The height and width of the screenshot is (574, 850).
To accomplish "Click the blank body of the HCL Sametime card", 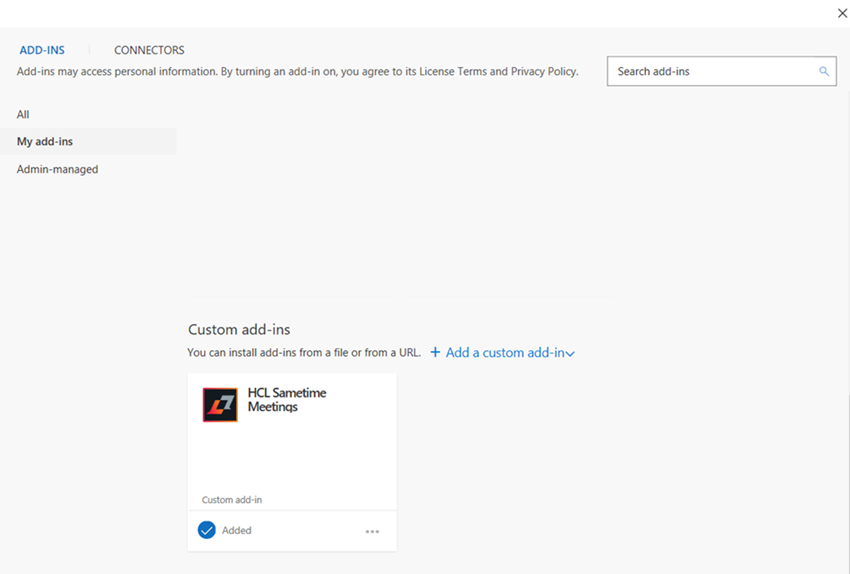I will pyautogui.click(x=292, y=455).
